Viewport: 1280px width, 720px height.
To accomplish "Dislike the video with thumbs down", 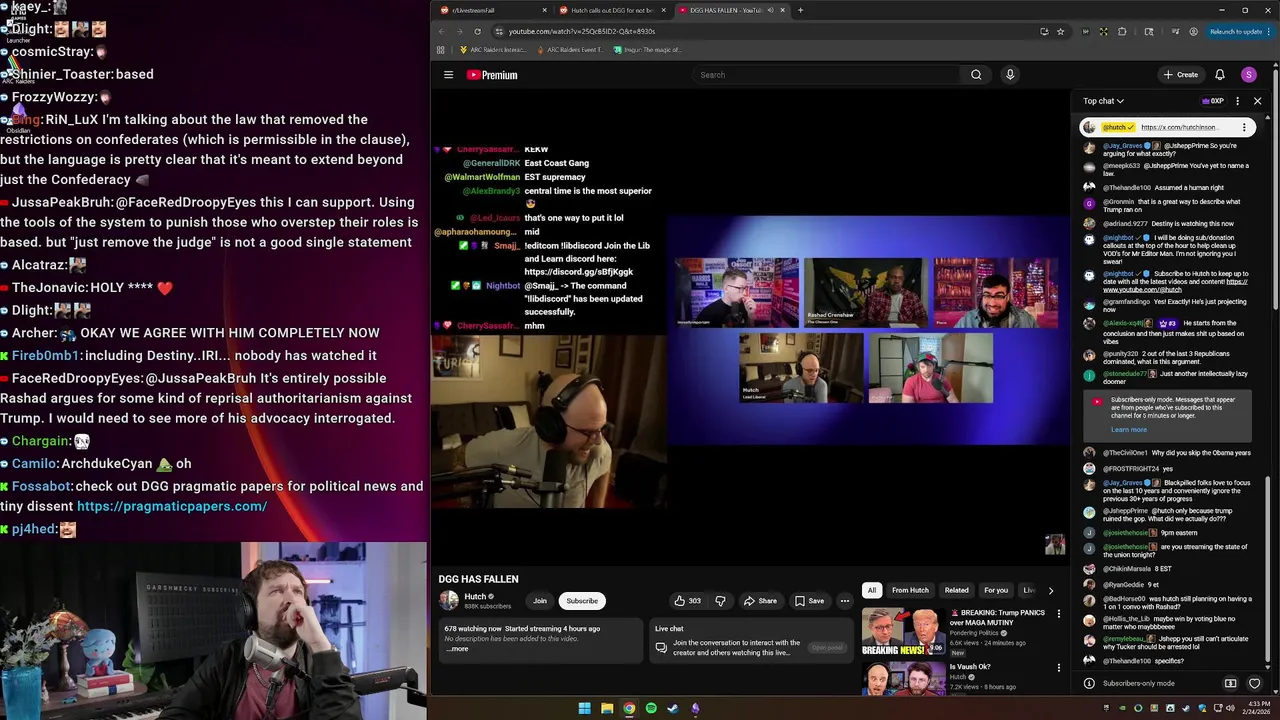I will point(720,601).
